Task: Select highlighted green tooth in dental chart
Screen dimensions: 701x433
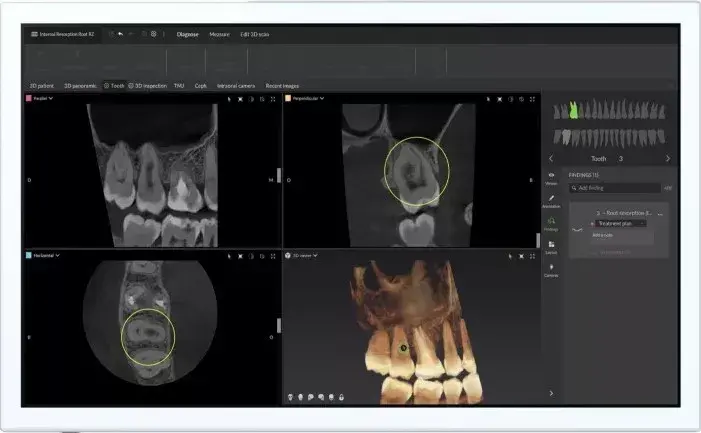Action: click(574, 110)
